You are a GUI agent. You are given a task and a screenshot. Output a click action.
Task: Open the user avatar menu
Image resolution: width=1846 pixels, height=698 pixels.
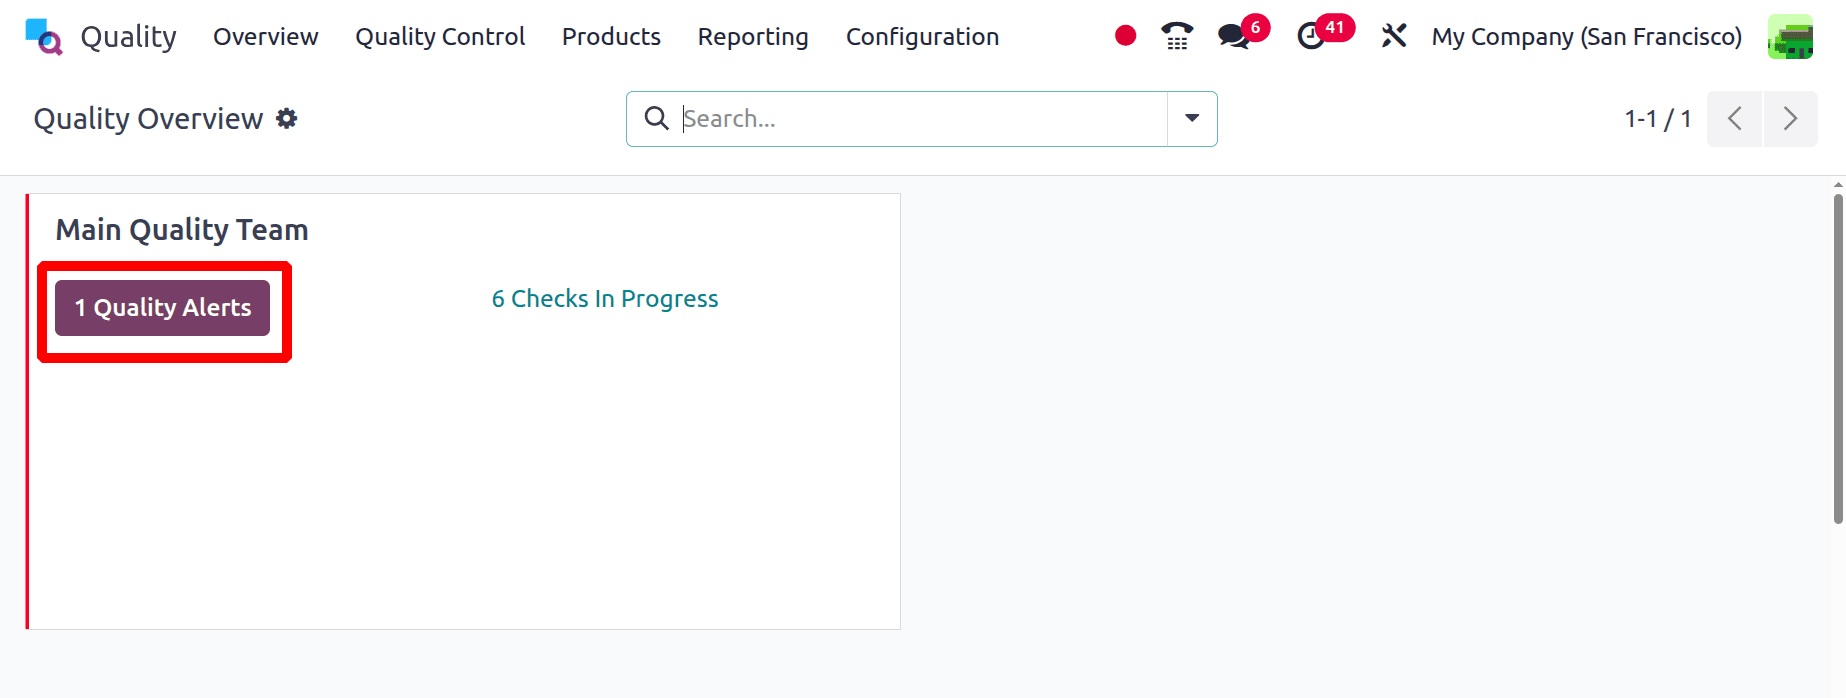[1790, 37]
